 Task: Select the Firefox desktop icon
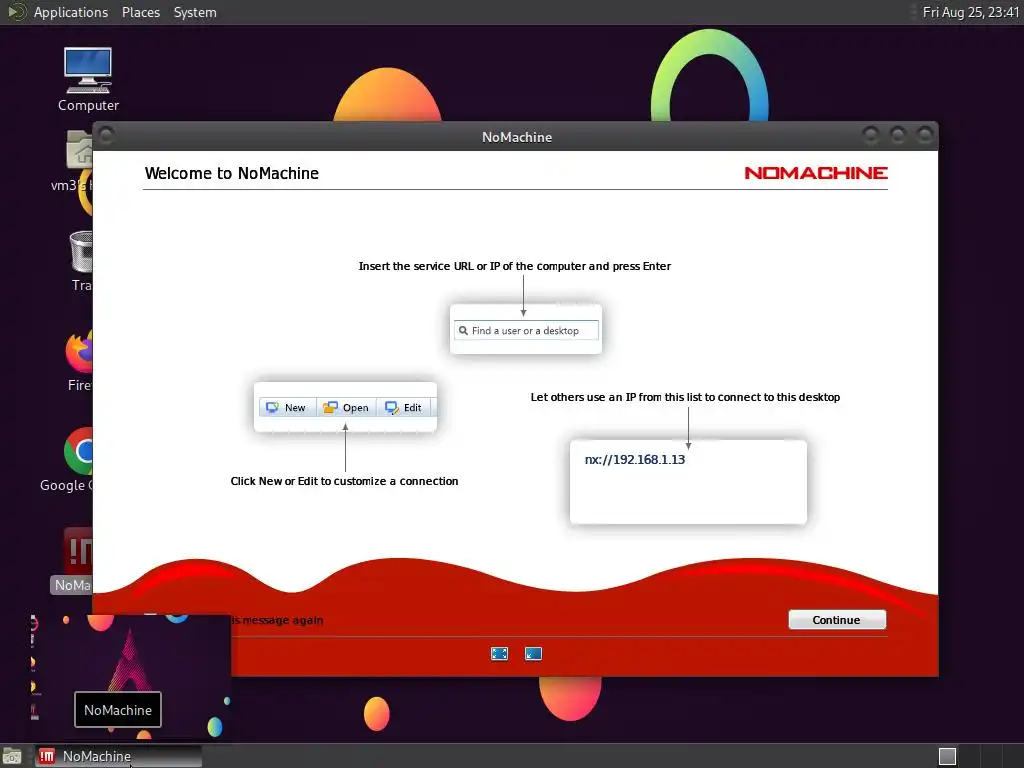coord(79,360)
